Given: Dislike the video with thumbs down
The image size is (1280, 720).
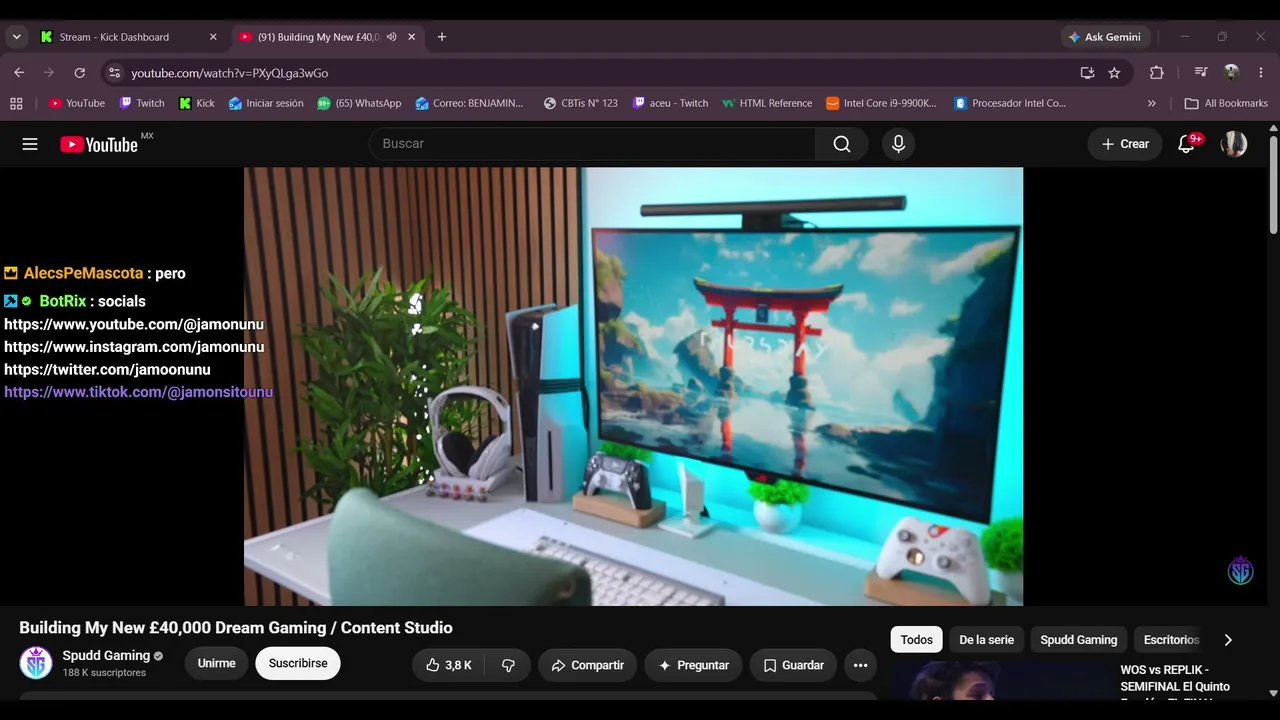Looking at the screenshot, I should [x=508, y=665].
